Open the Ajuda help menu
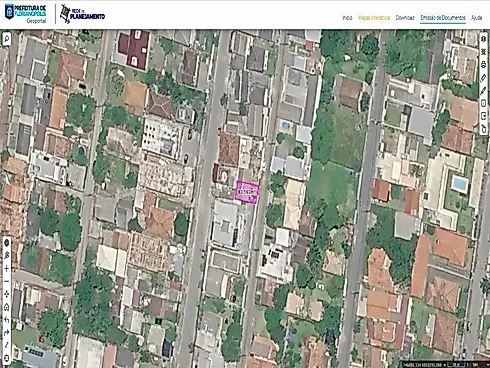Screen dimensions: 490x368 476,18
